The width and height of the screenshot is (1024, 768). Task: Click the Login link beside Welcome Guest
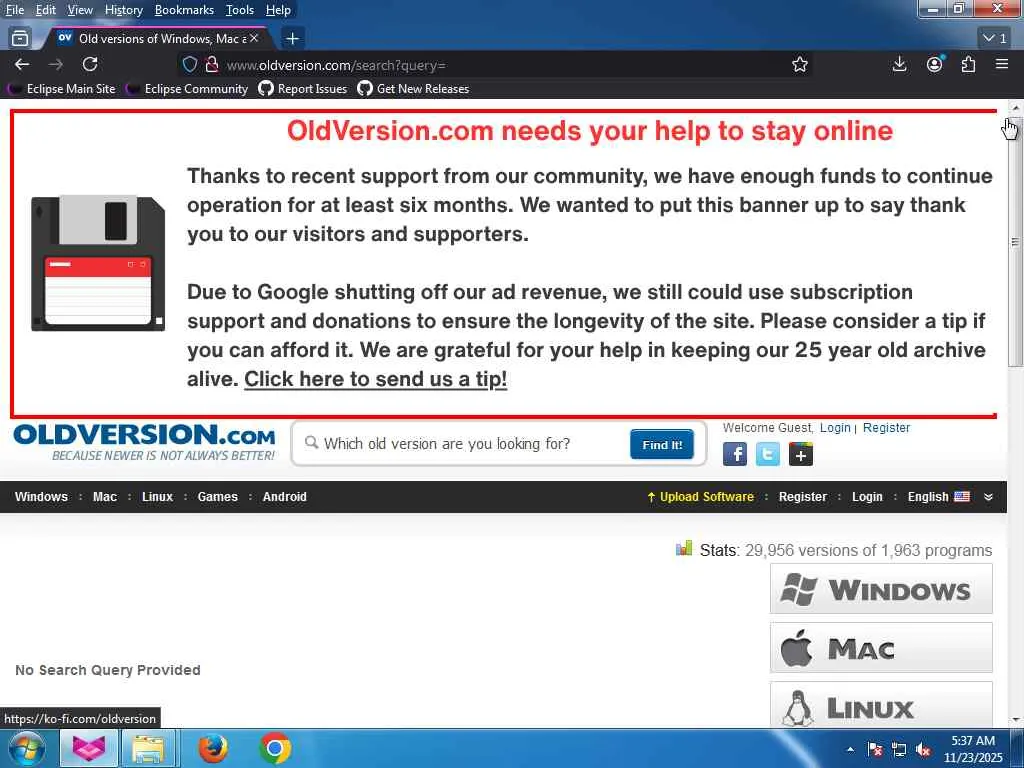[835, 428]
